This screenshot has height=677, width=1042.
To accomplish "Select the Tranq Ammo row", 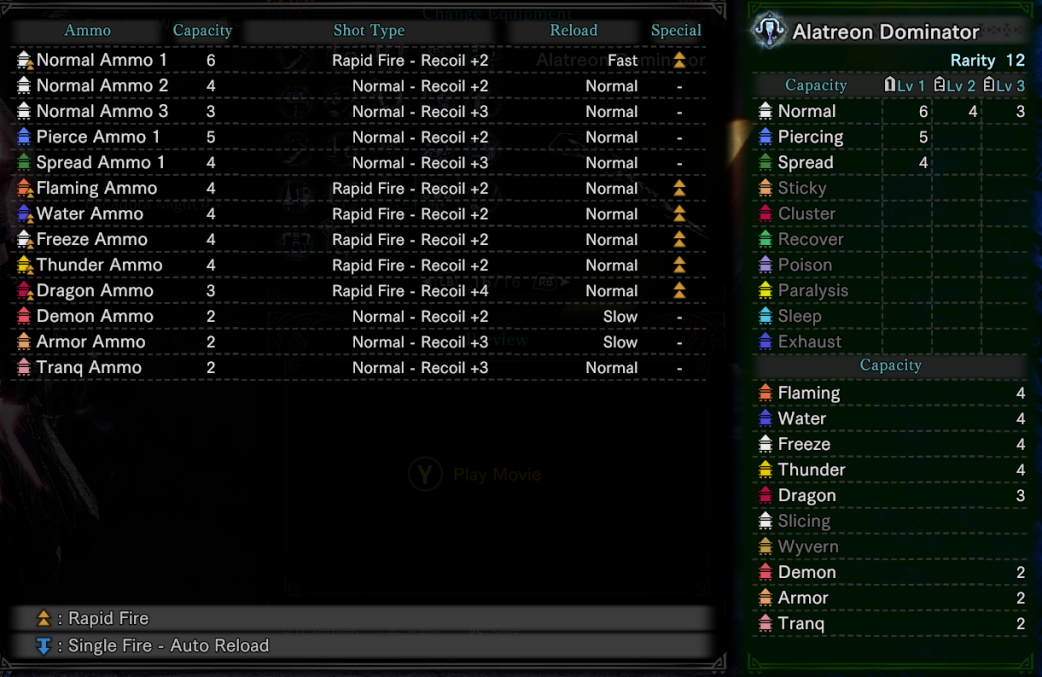I will click(359, 367).
